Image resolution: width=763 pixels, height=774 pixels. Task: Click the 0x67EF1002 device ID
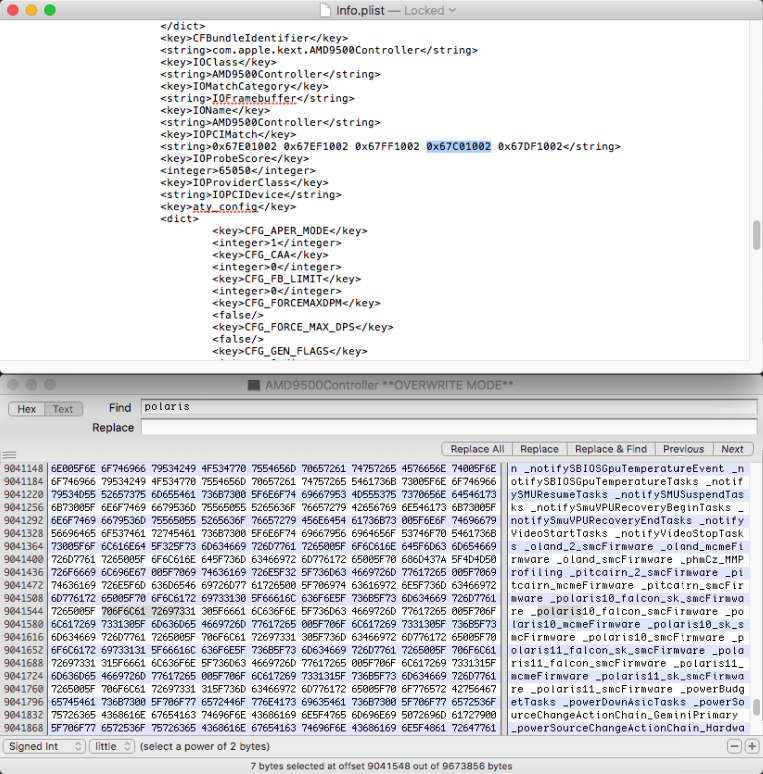click(316, 147)
